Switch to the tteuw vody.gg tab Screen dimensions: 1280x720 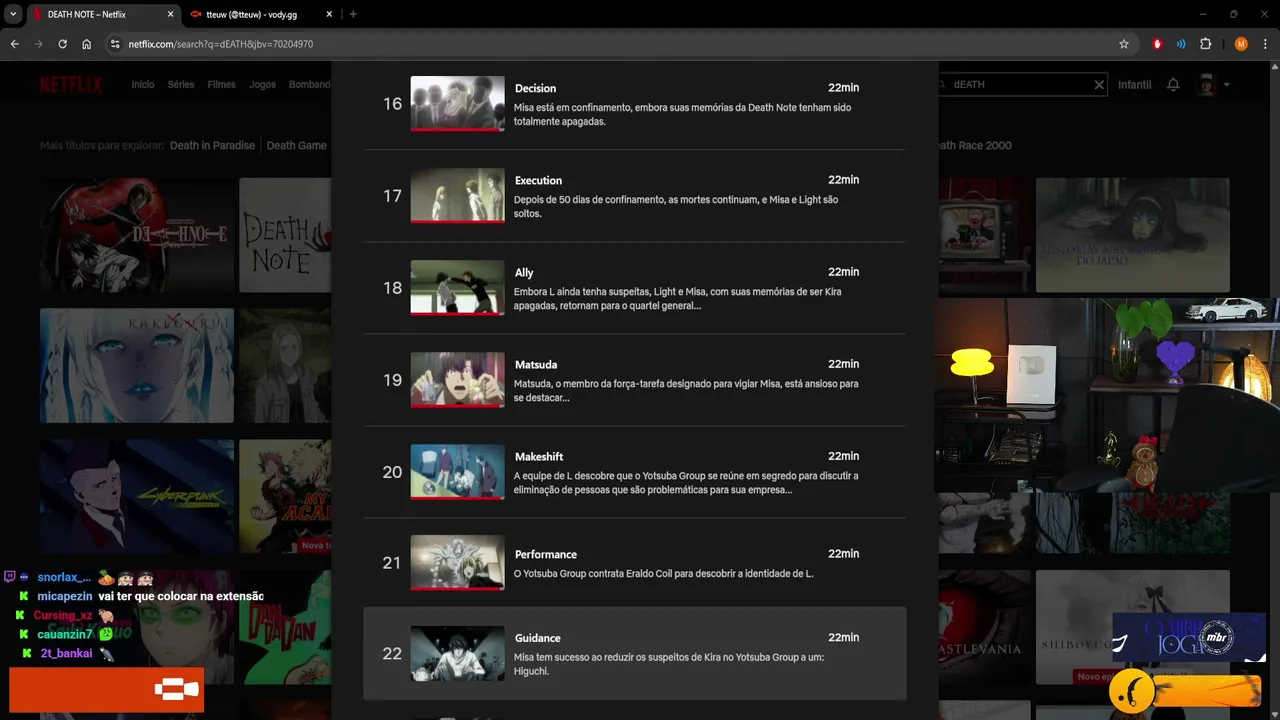point(261,14)
